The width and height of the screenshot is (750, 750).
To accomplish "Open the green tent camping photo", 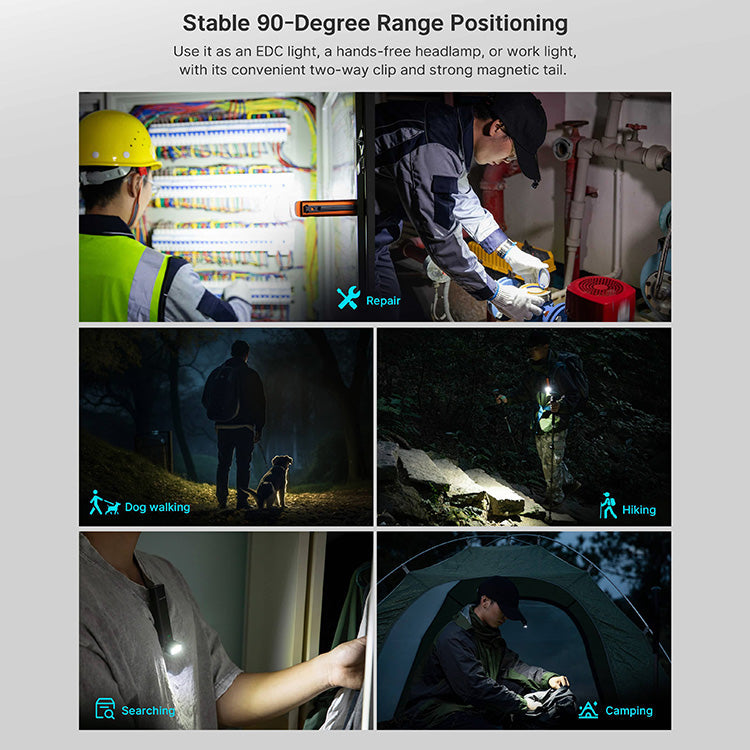I will (x=523, y=630).
